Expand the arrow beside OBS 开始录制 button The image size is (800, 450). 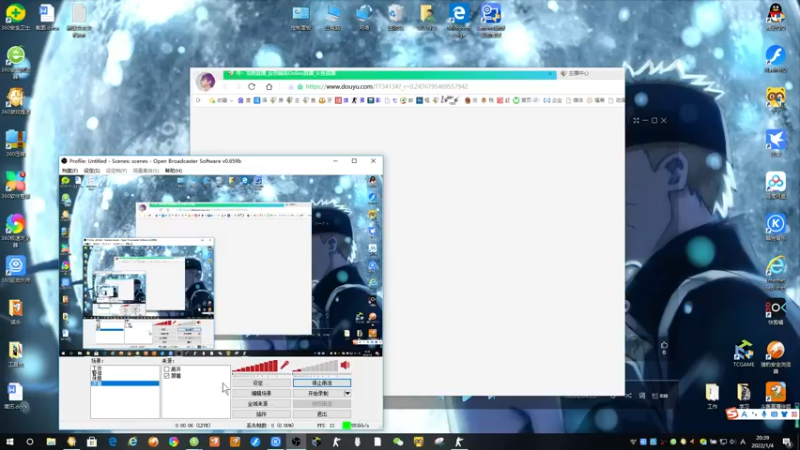click(347, 393)
